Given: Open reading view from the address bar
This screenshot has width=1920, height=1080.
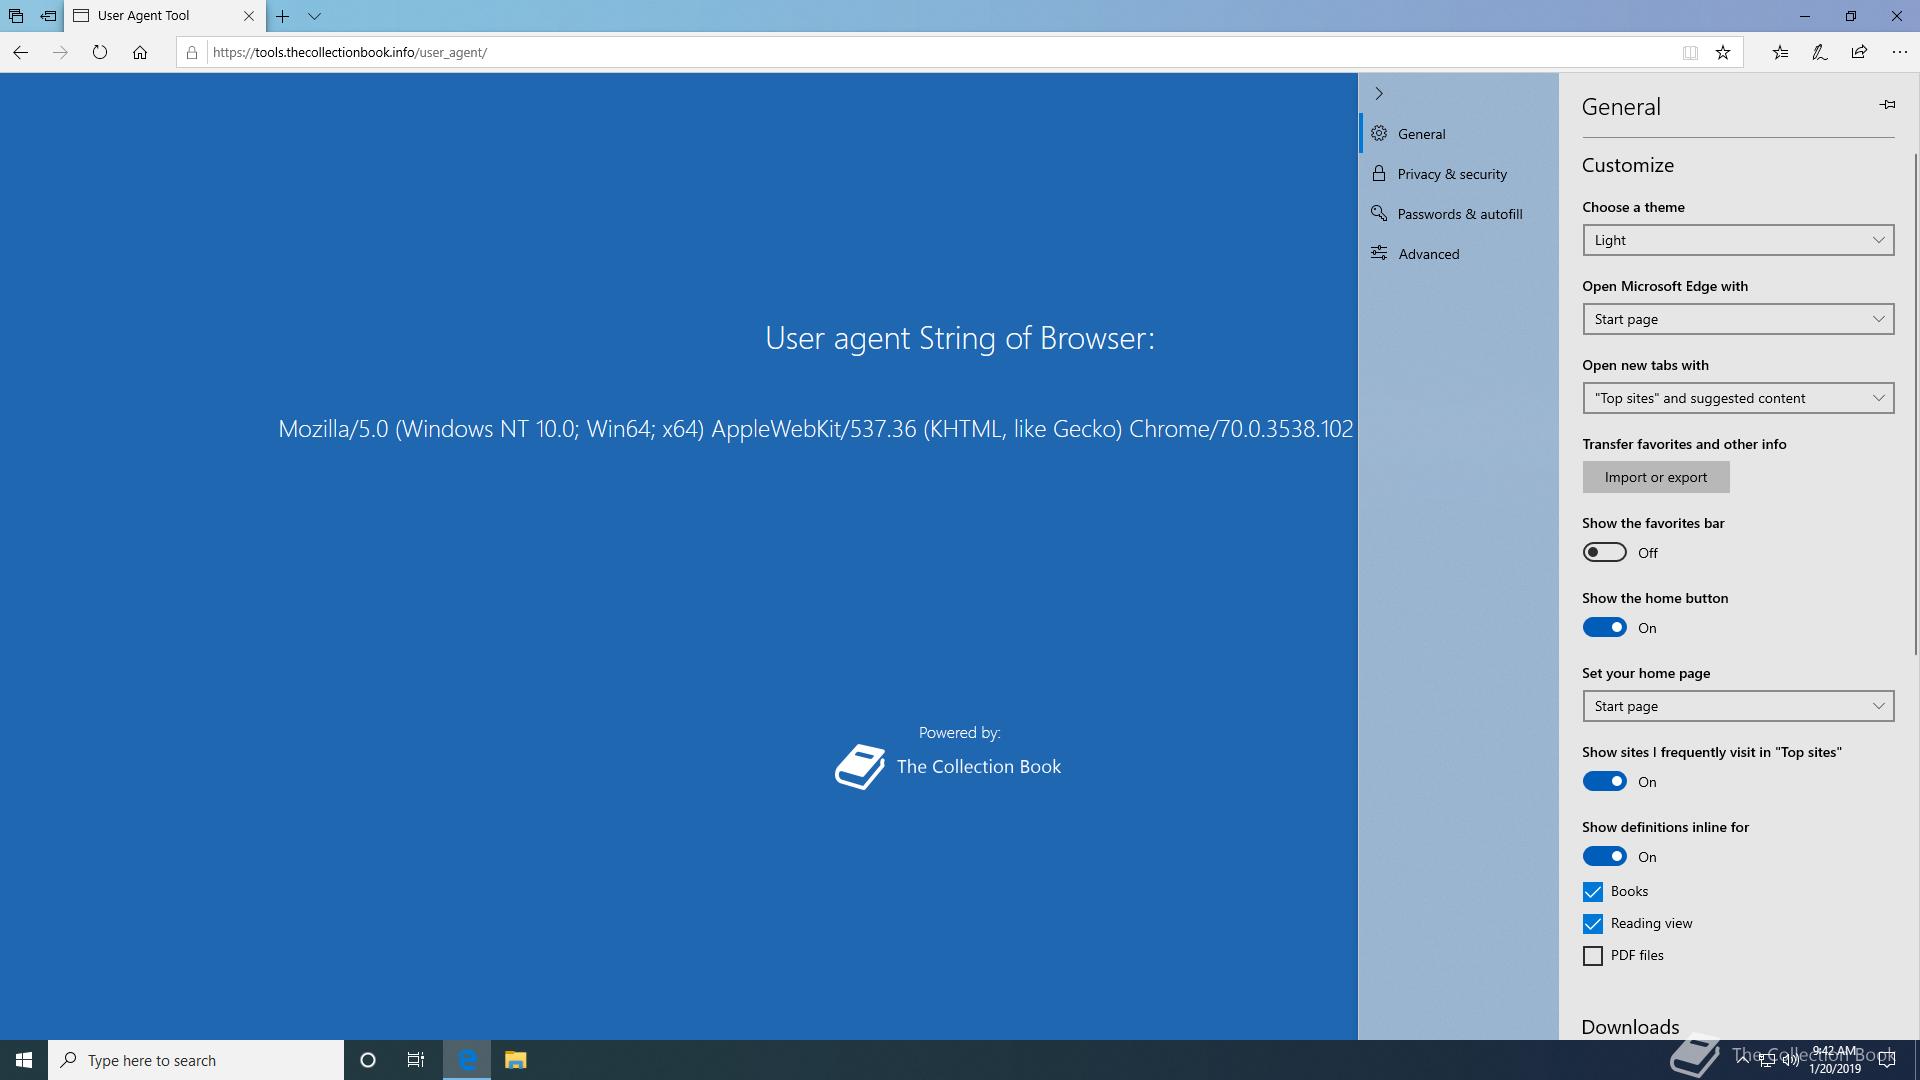Looking at the screenshot, I should 1690,52.
